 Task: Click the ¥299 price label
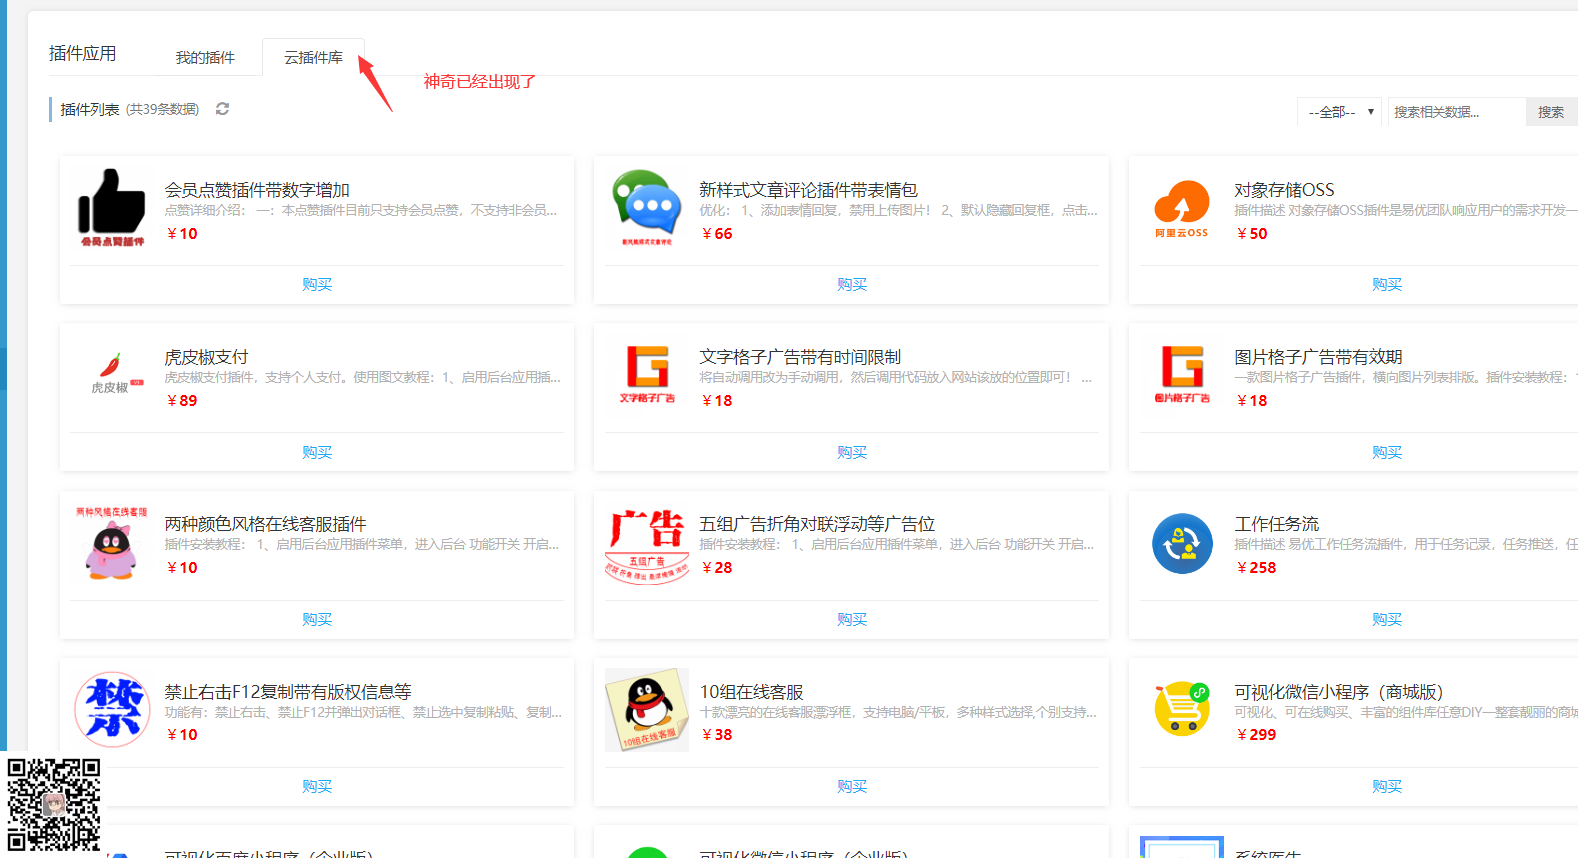(1257, 735)
